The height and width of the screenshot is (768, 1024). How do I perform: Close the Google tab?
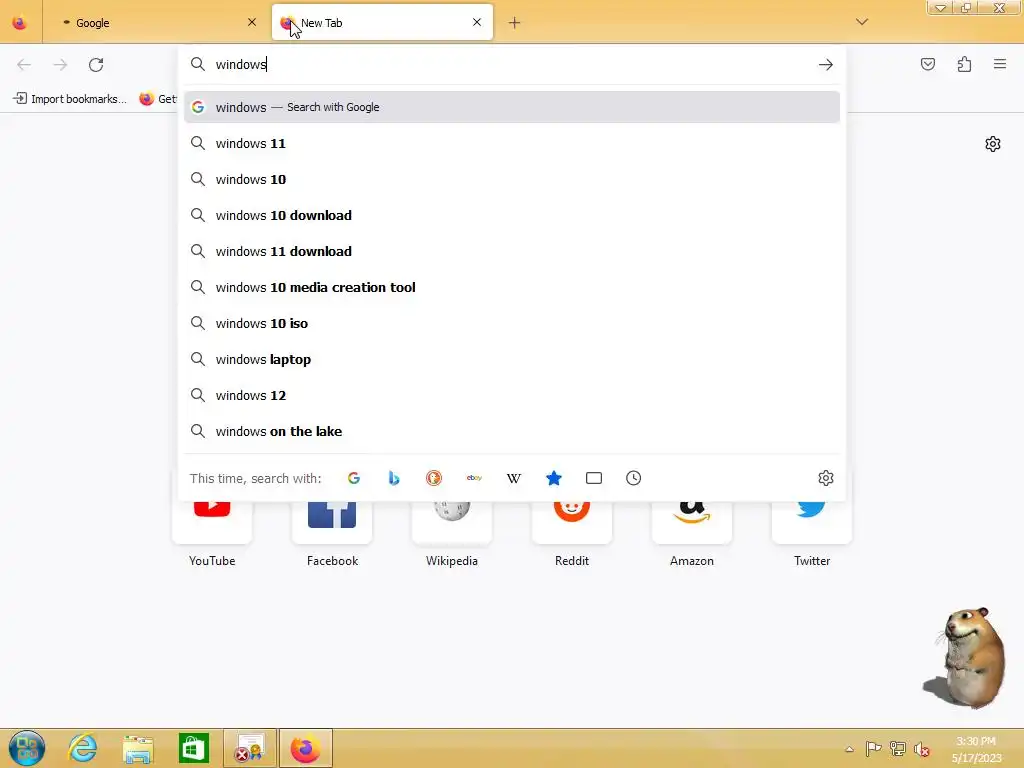tap(252, 22)
